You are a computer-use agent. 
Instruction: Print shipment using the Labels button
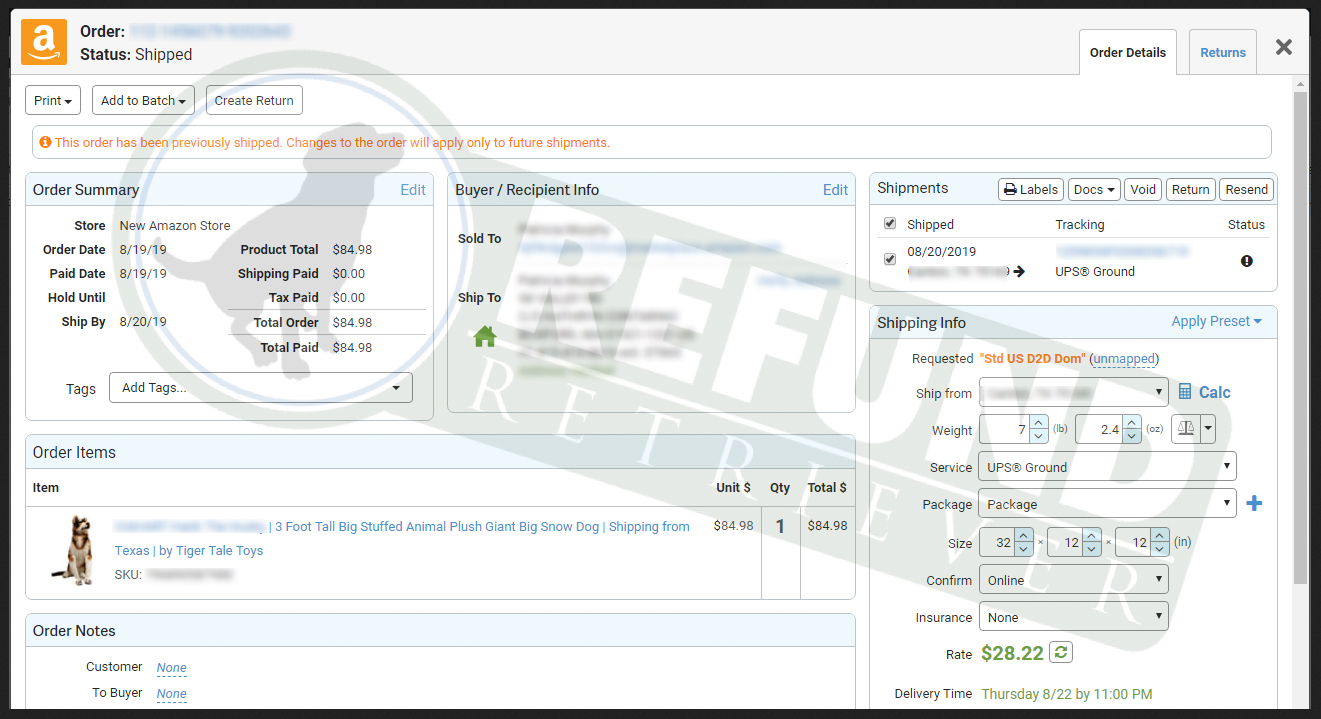pyautogui.click(x=1030, y=189)
